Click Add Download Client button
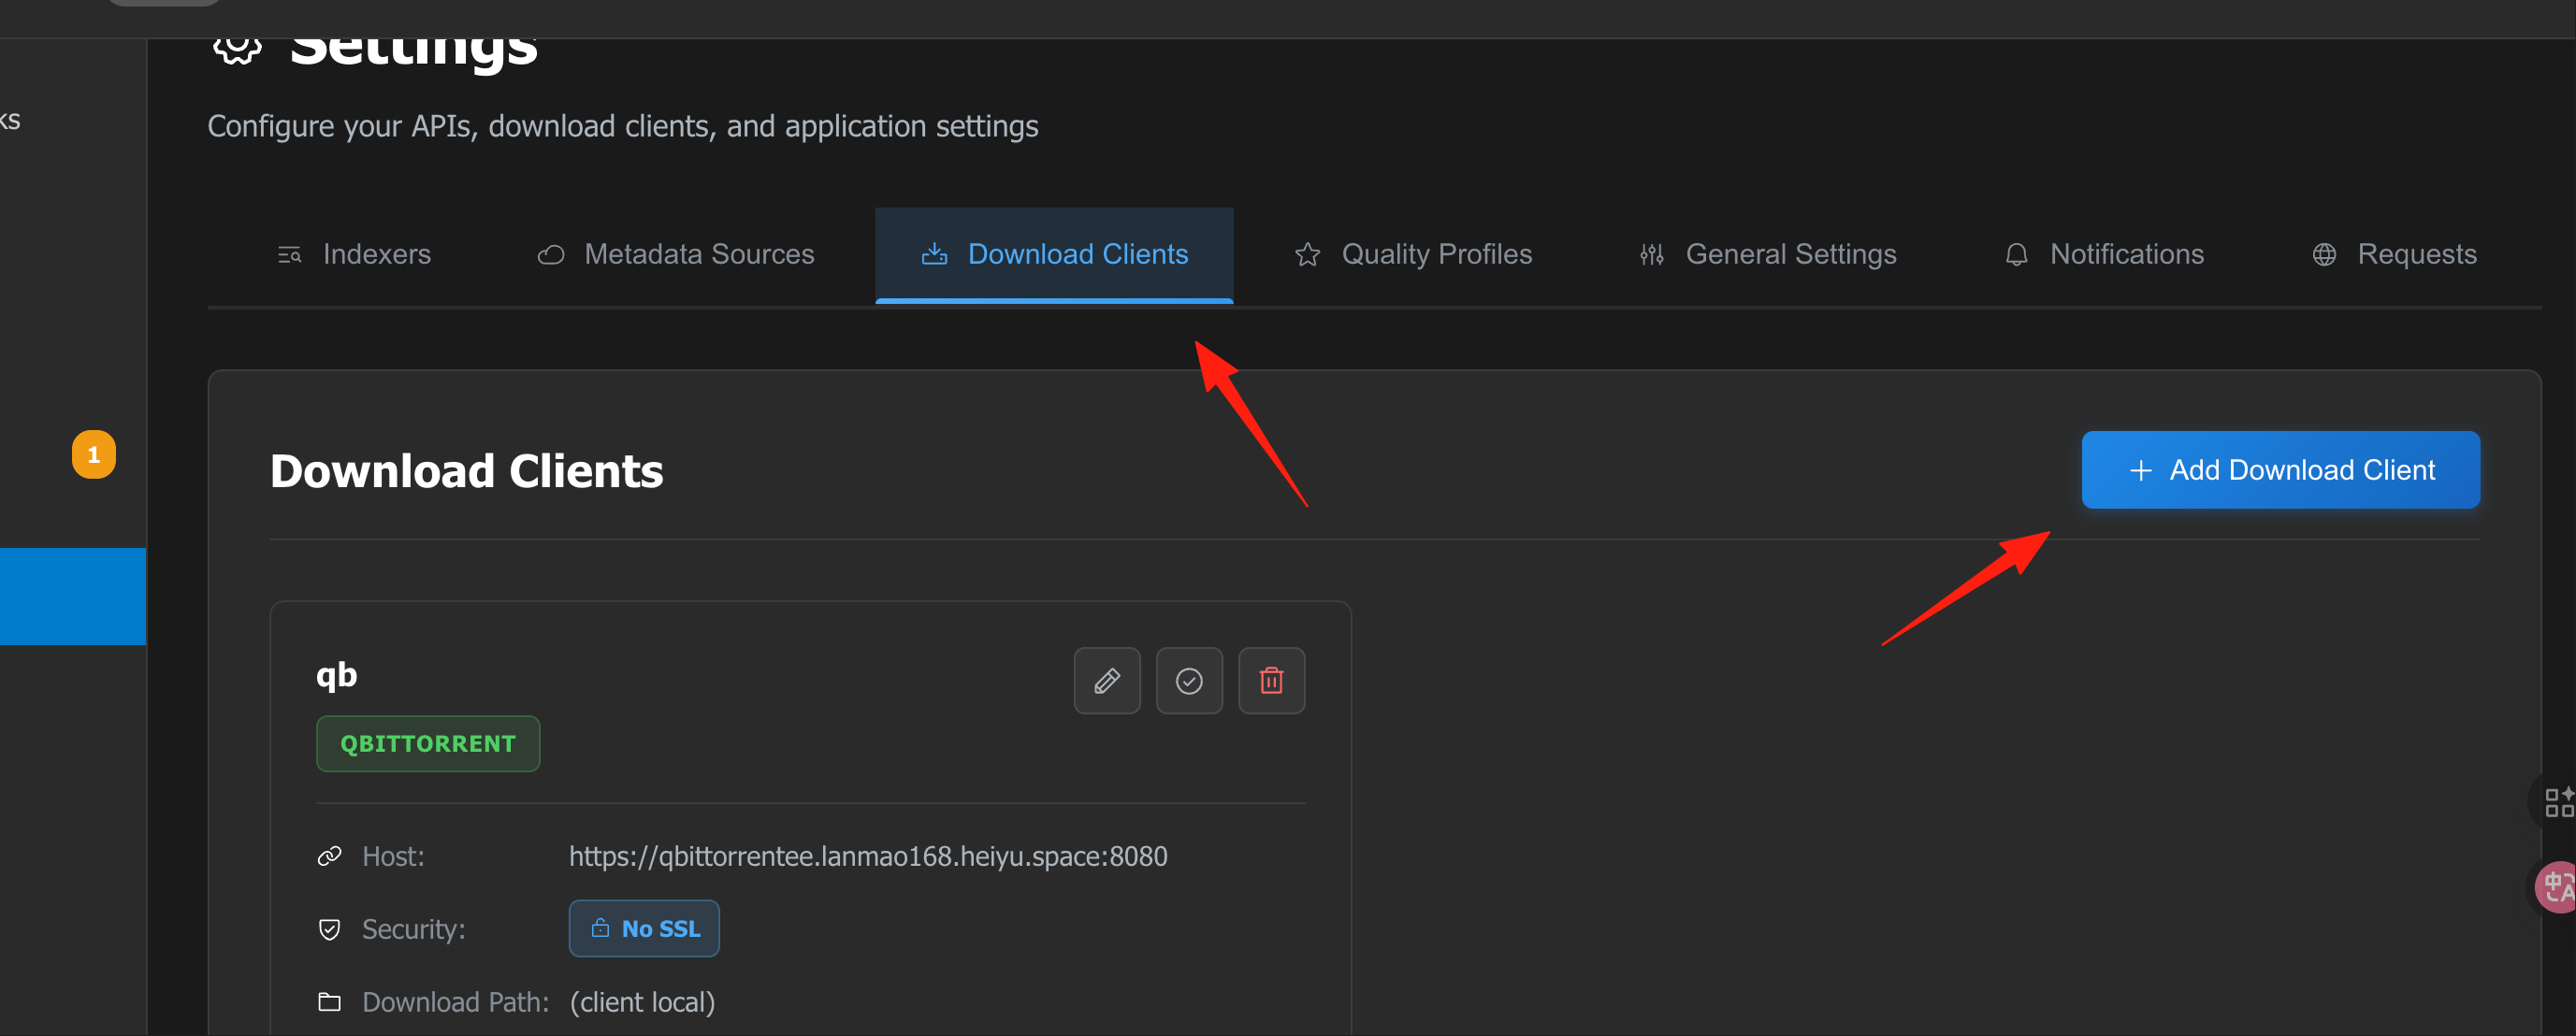This screenshot has width=2576, height=1036. coord(2280,470)
